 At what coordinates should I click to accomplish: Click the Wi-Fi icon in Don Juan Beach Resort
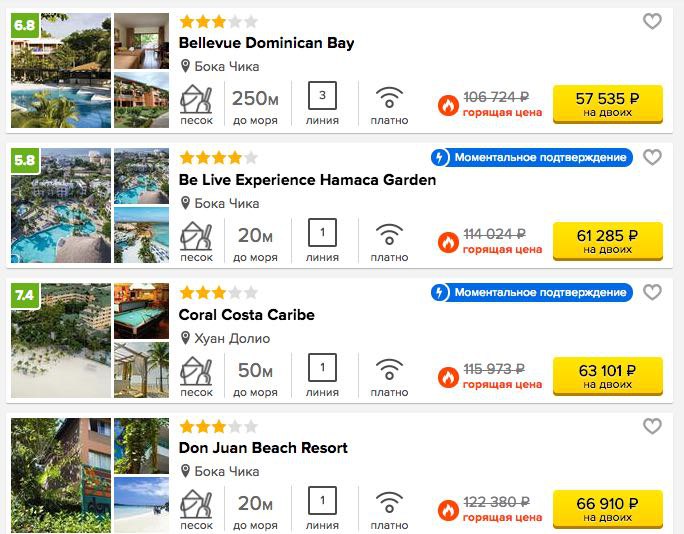(x=389, y=502)
